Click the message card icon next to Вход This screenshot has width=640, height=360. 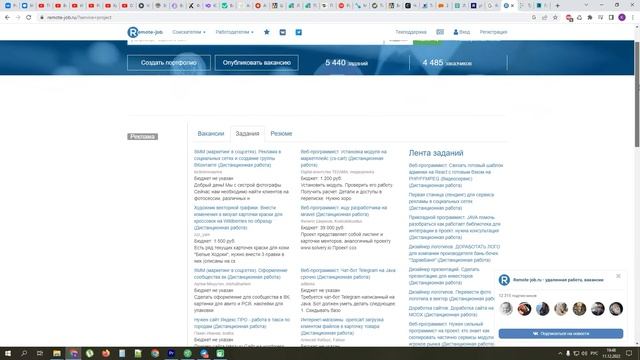coord(440,32)
